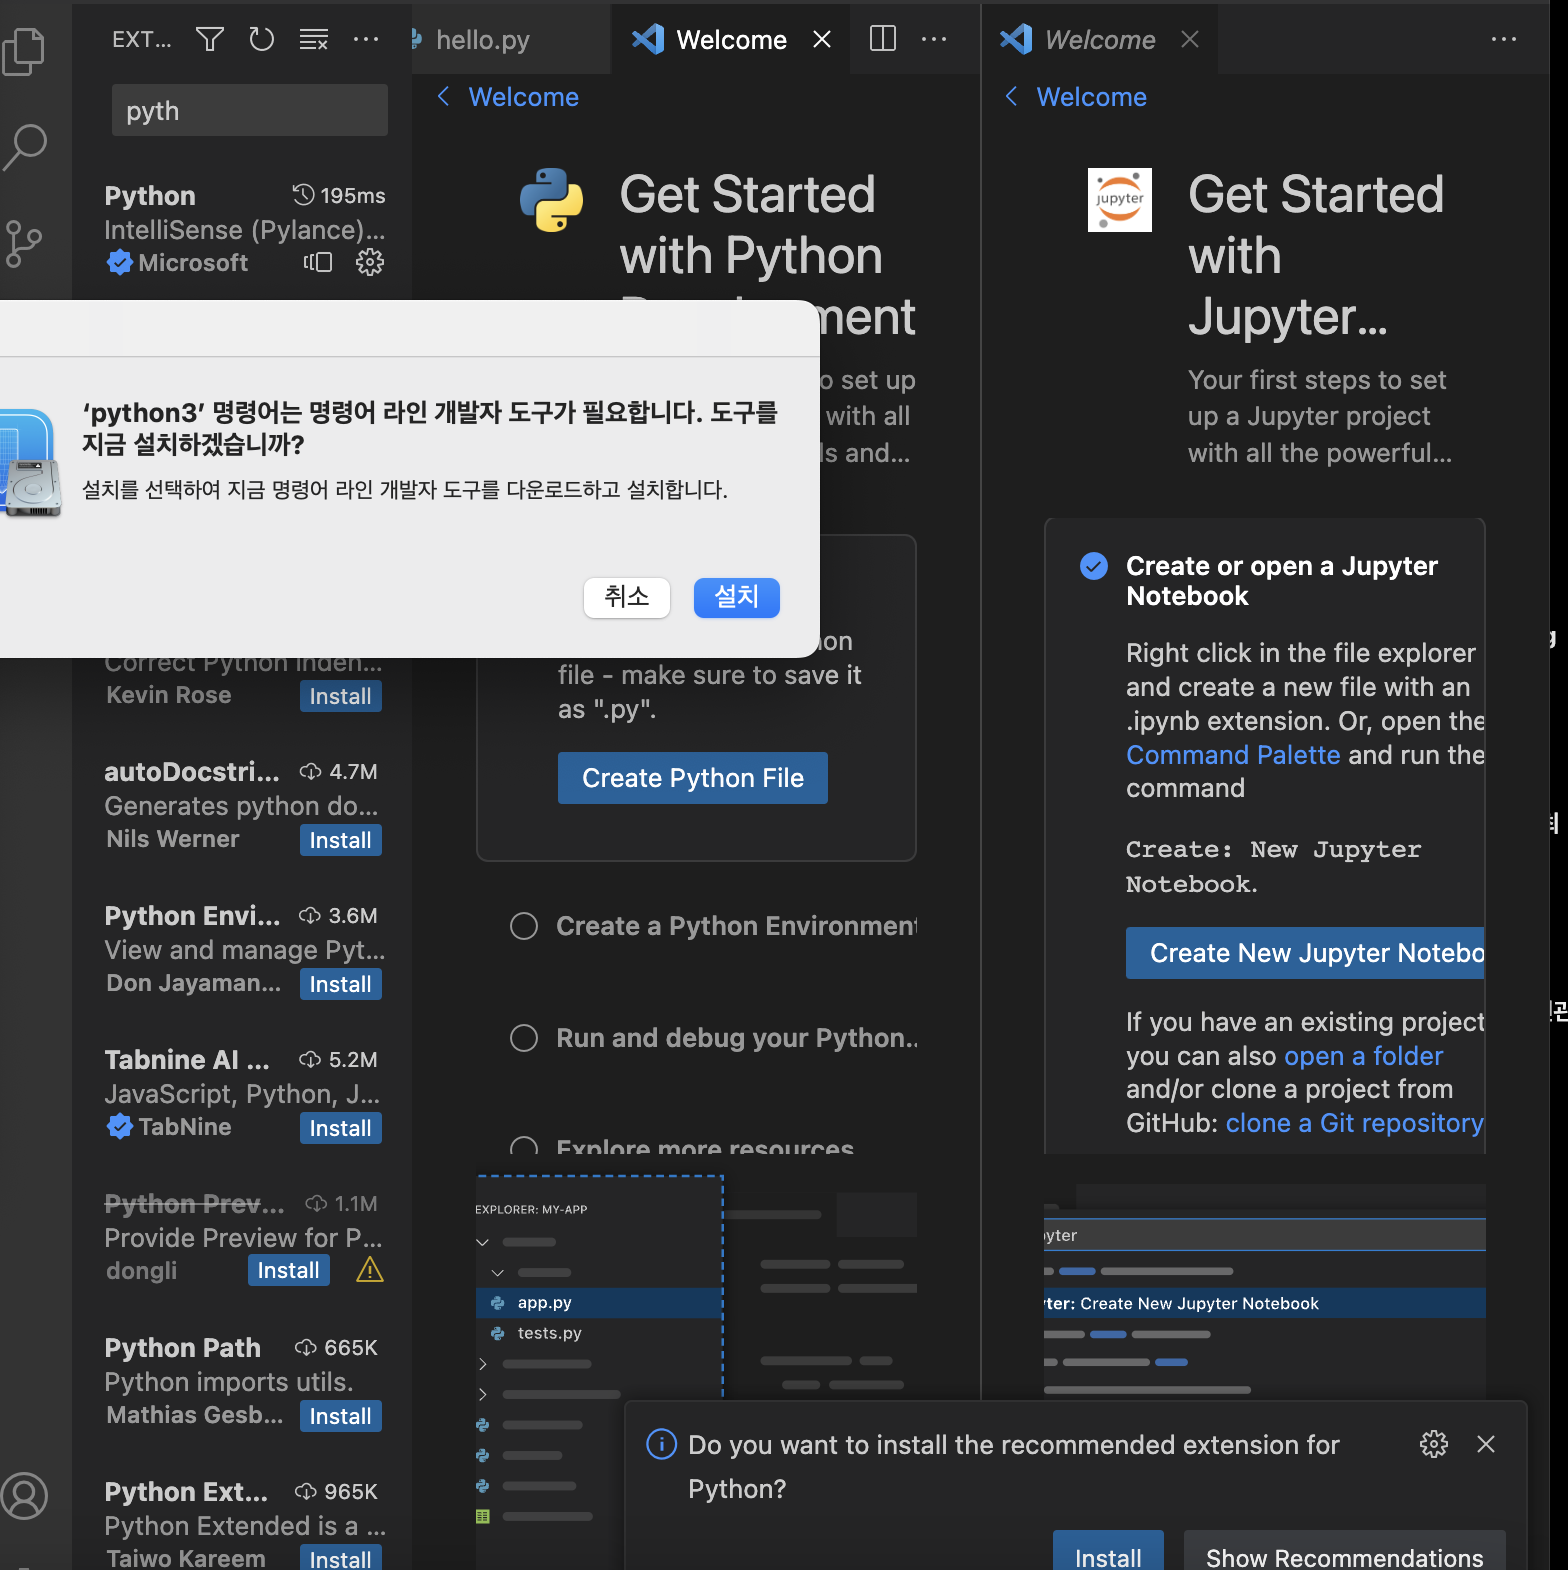Open the Python extension entry by Microsoft
Viewport: 1568px width, 1570px height.
click(244, 228)
